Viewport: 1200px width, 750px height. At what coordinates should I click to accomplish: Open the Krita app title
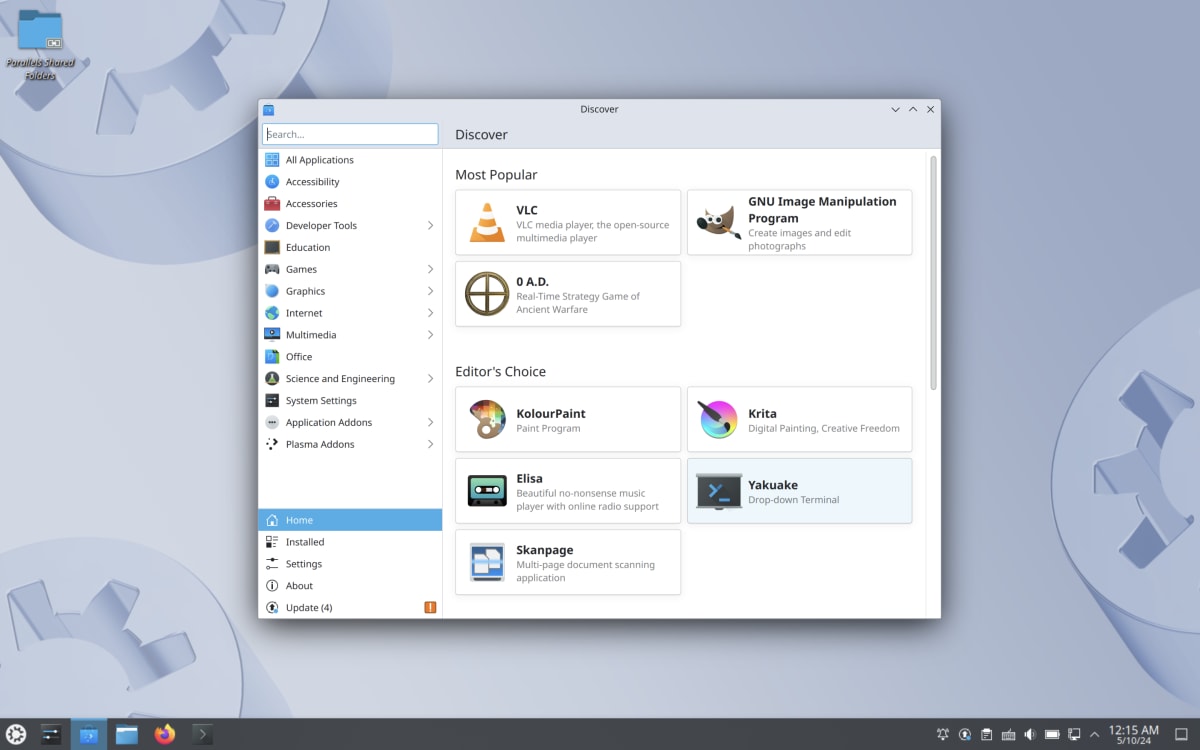point(762,414)
